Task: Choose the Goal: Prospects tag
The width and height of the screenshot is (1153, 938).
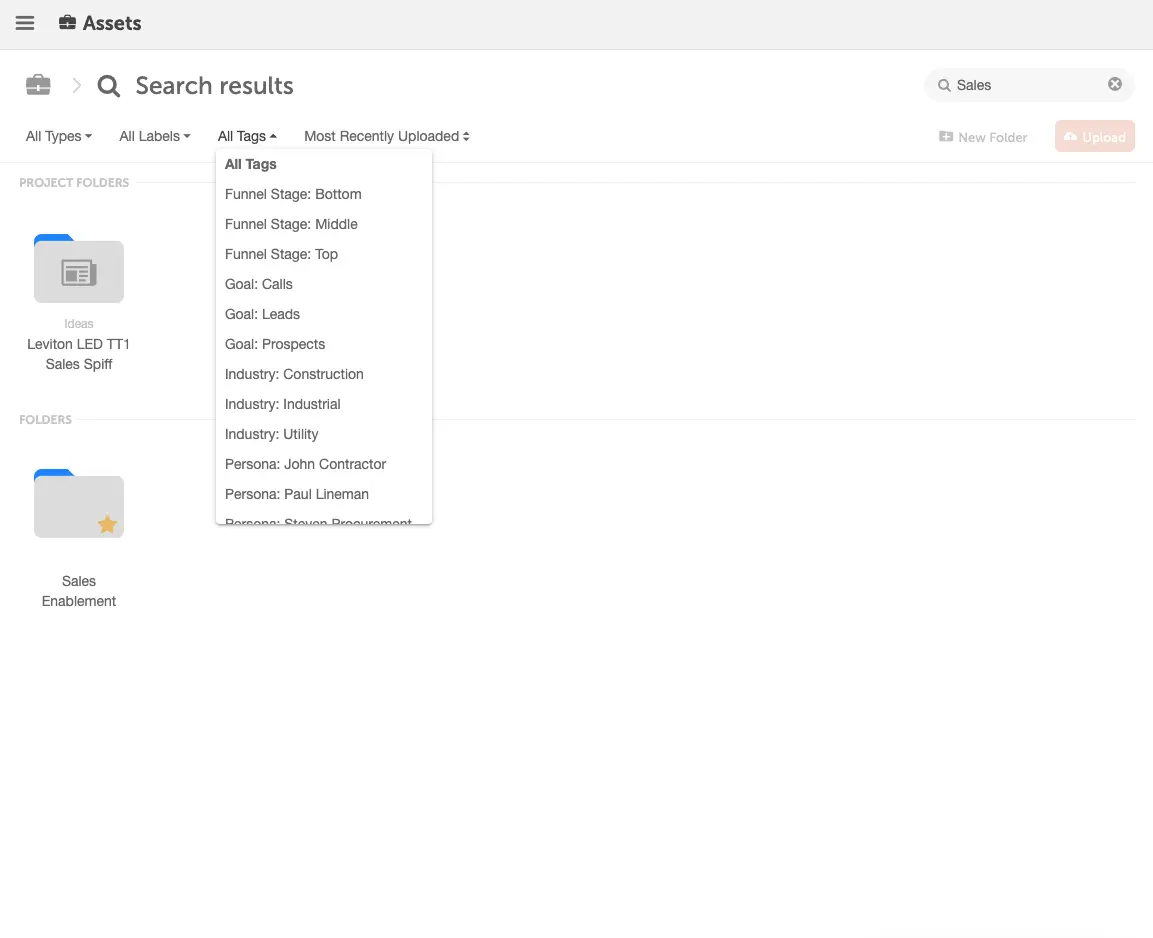Action: tap(324, 345)
